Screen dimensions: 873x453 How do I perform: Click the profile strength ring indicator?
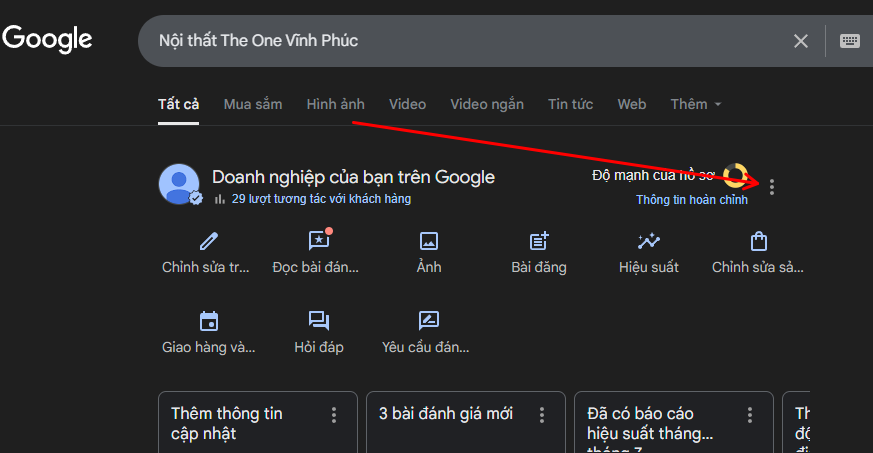coord(735,175)
